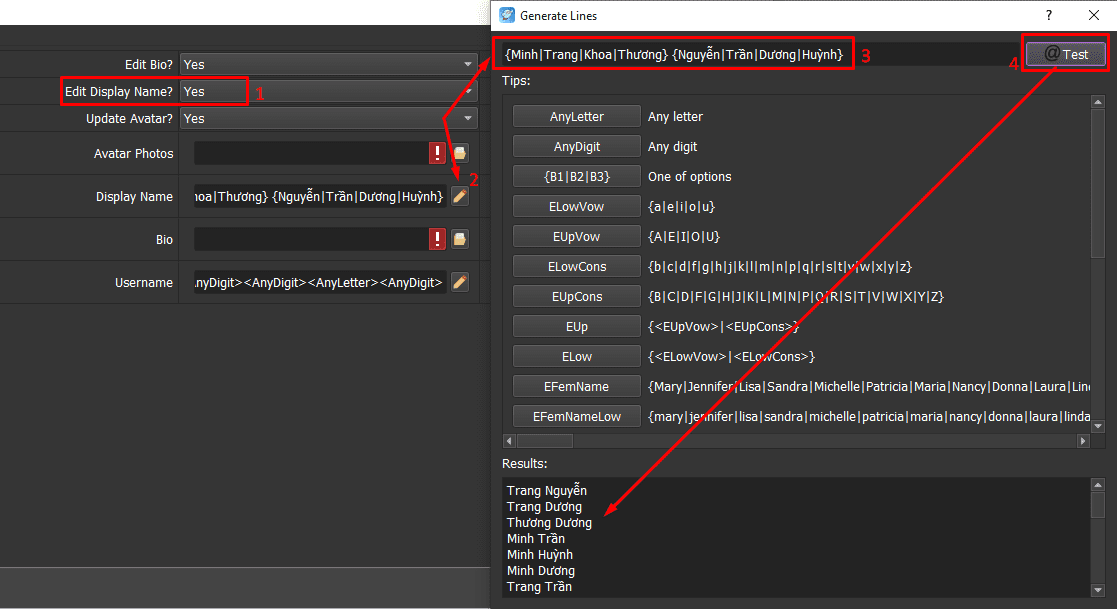Click the warning icon on the Bio field
Image resolution: width=1117 pixels, height=609 pixels.
coord(437,239)
